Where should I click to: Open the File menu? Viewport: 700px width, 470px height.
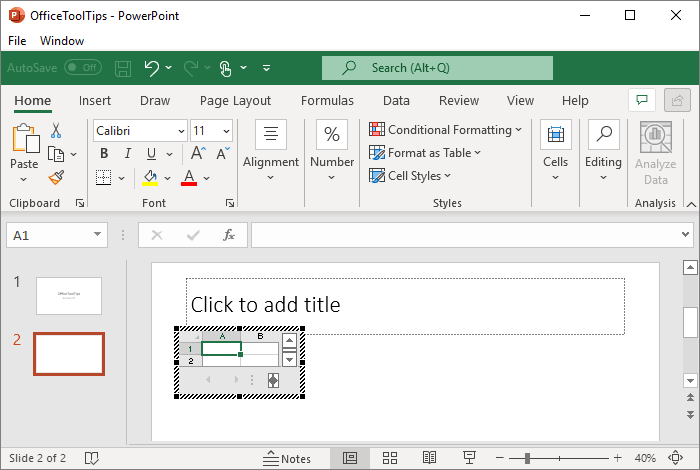tap(17, 41)
